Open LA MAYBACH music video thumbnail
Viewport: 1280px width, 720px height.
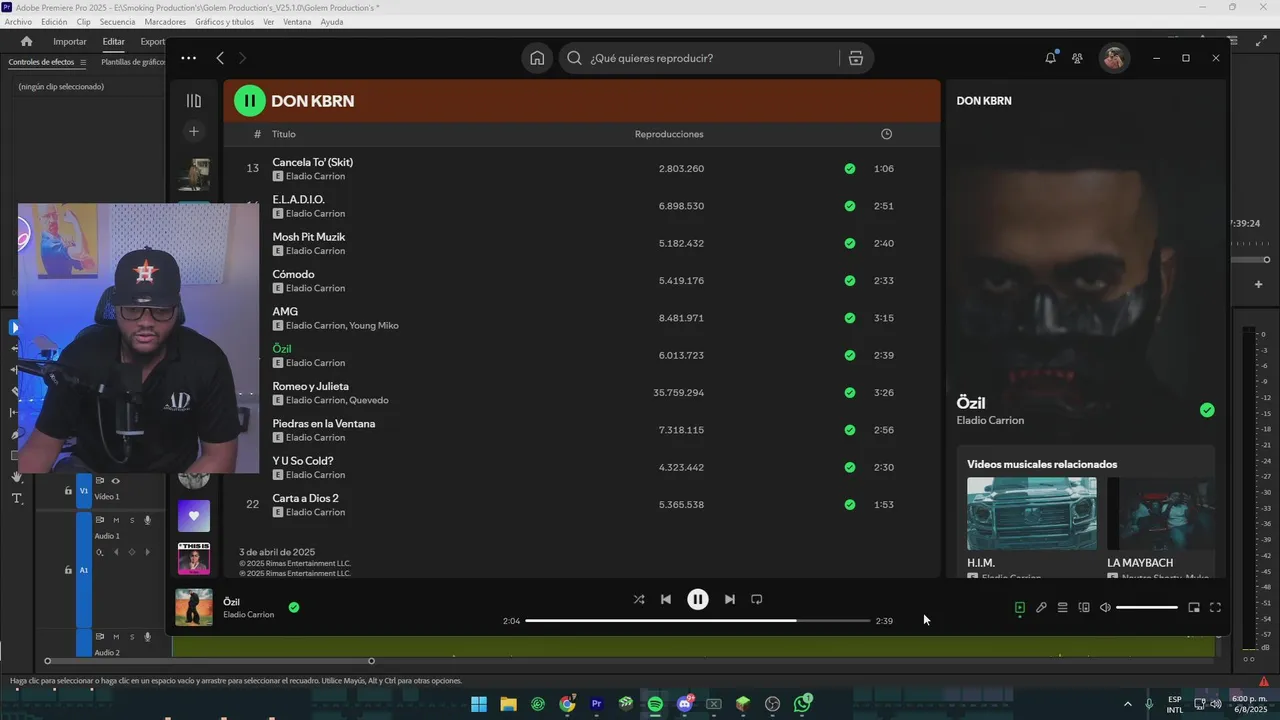click(x=1161, y=513)
